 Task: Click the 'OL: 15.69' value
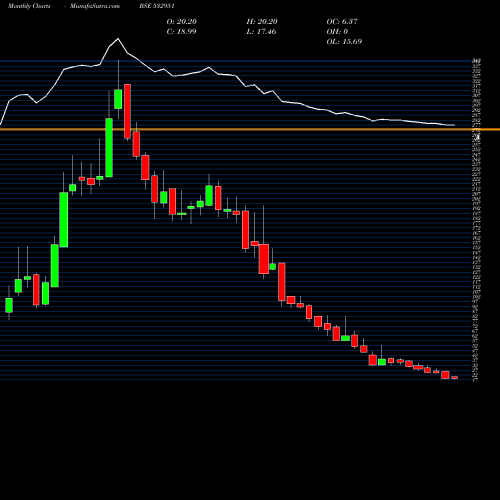coord(344,42)
